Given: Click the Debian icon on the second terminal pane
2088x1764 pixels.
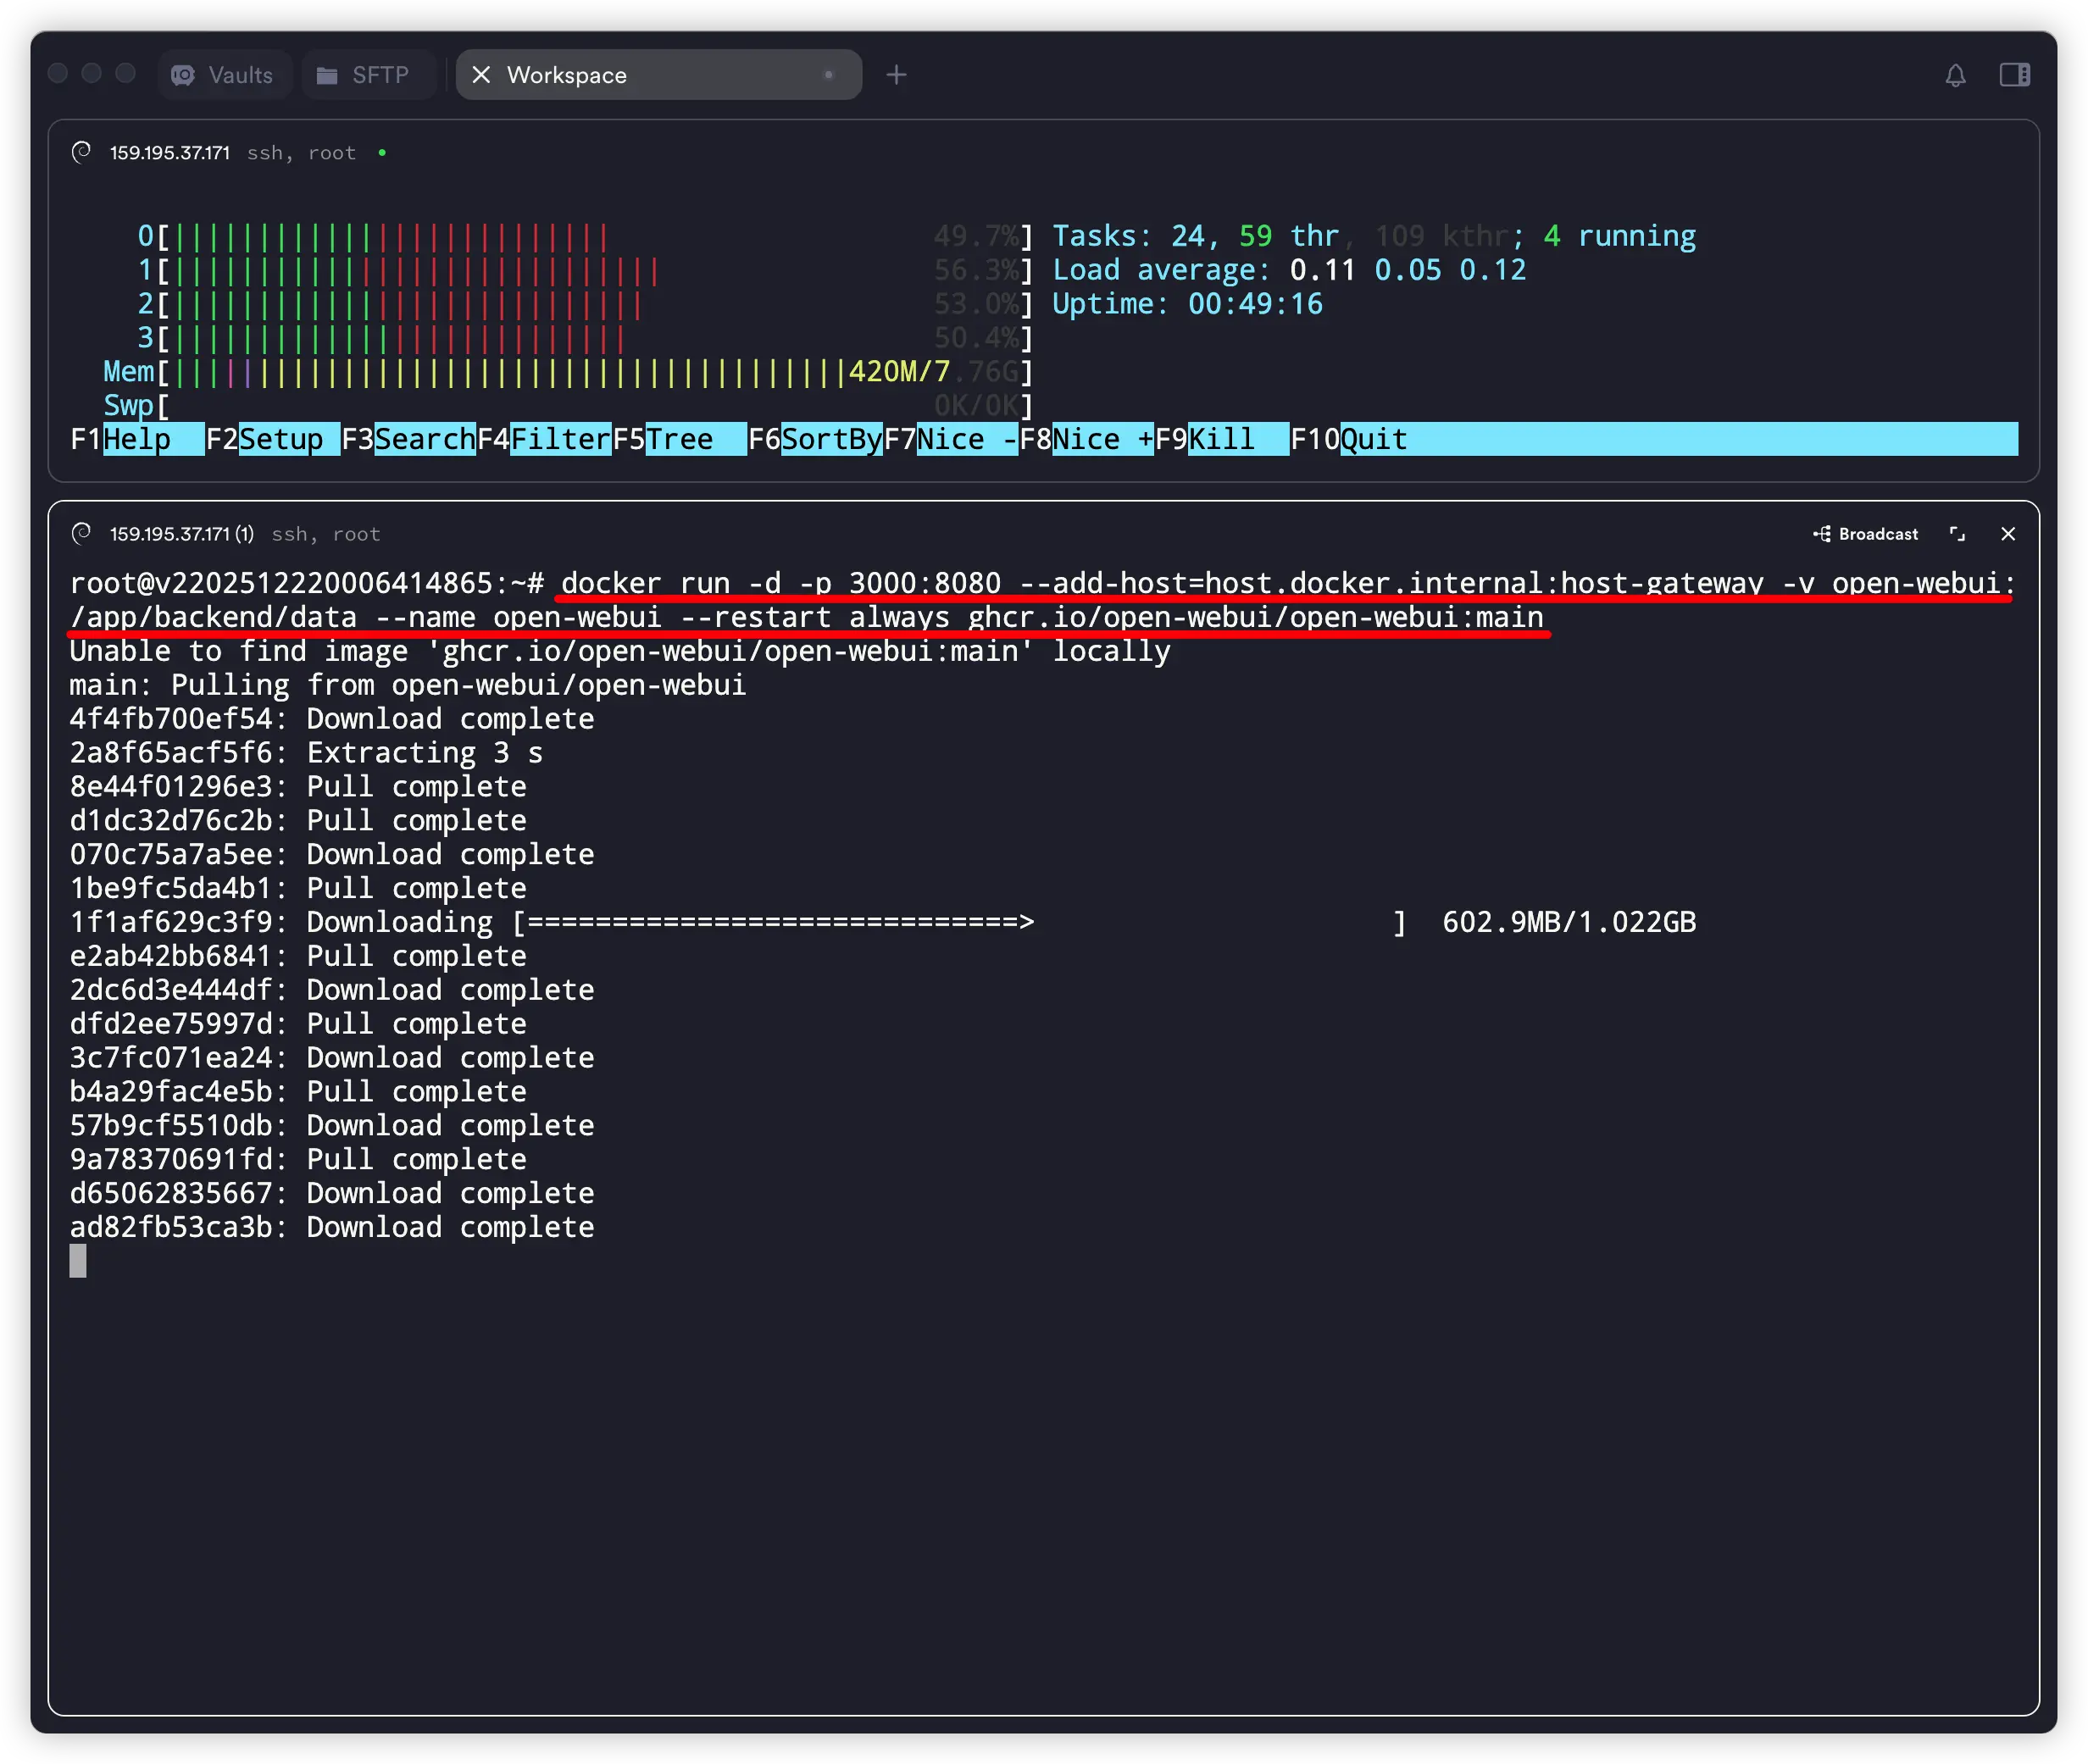Looking at the screenshot, I should [82, 533].
